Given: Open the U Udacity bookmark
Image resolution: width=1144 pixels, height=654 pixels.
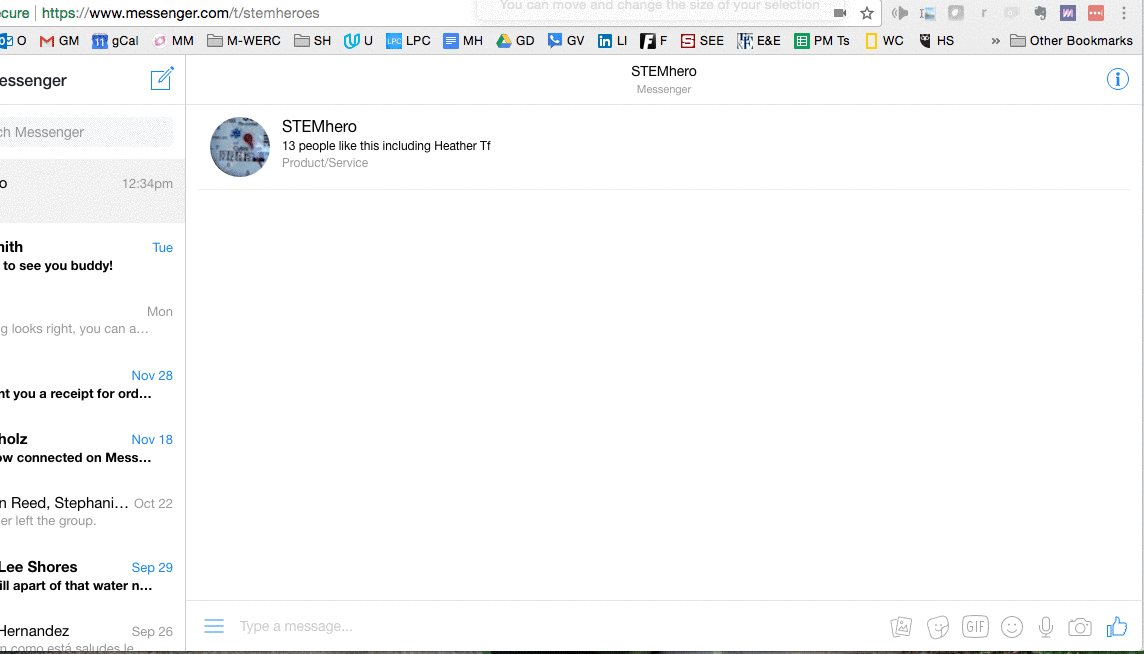Looking at the screenshot, I should click(358, 41).
